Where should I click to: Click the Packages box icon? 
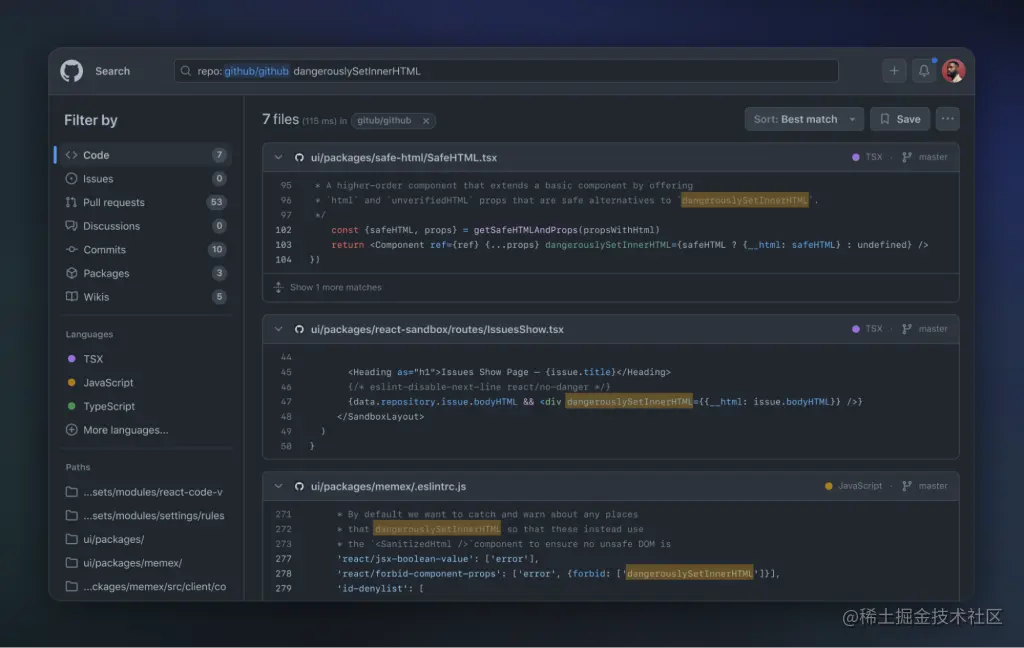[71, 273]
